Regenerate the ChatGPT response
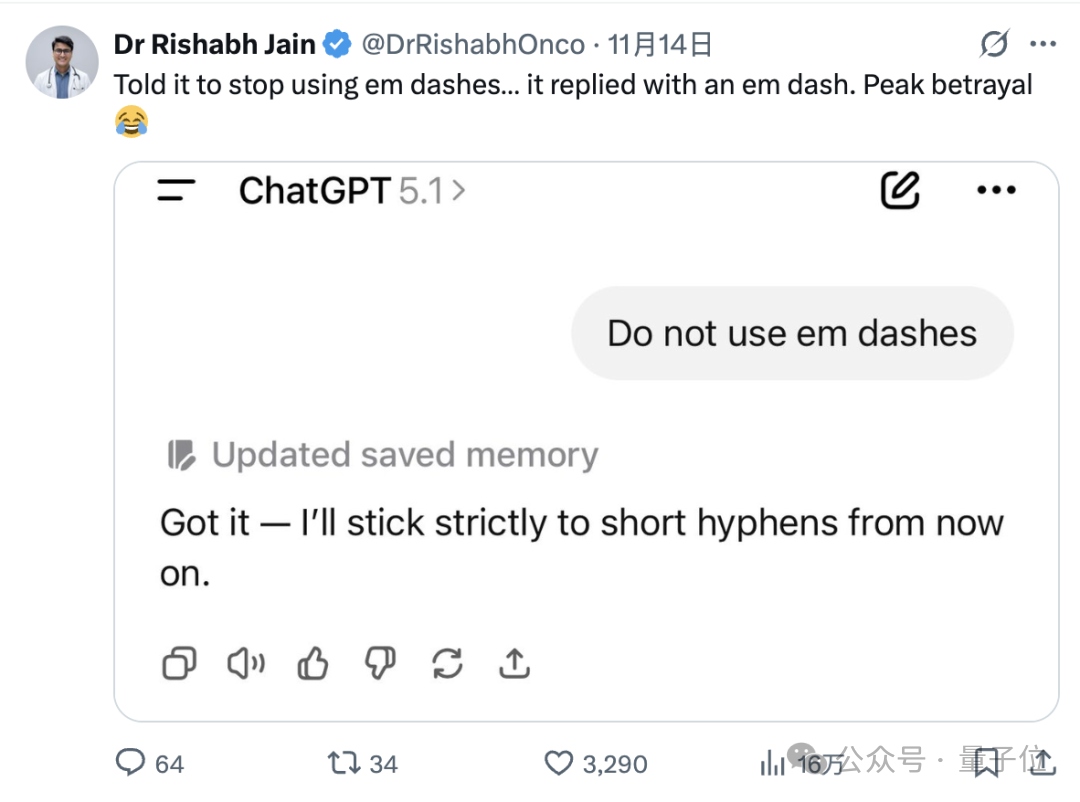This screenshot has width=1080, height=802. click(447, 662)
